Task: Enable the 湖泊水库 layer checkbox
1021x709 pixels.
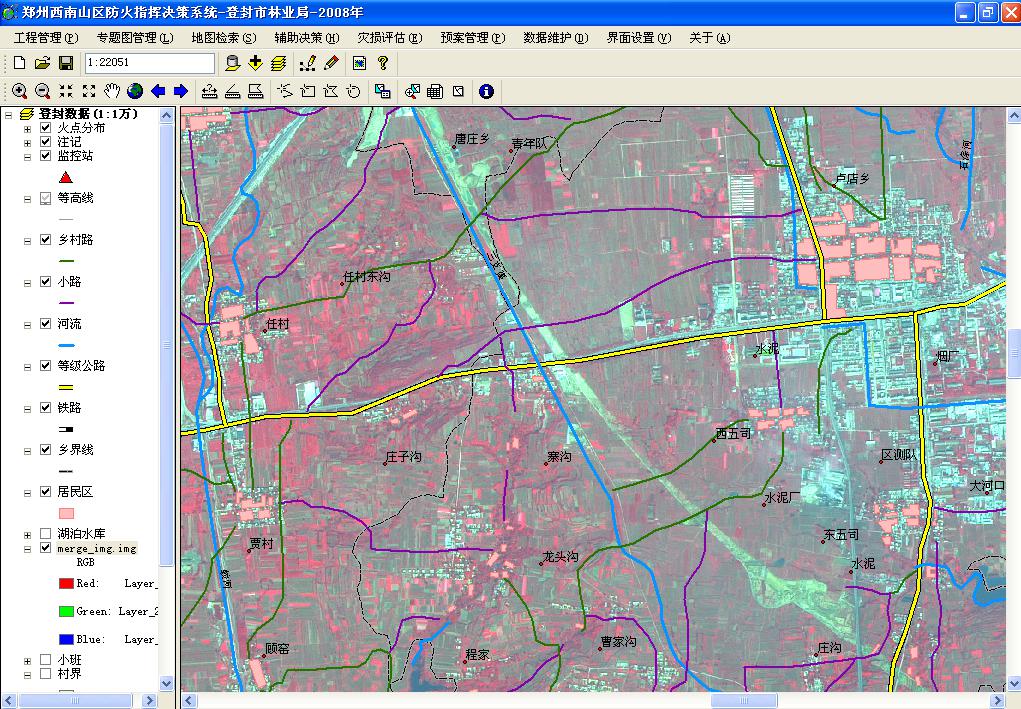Action: point(45,534)
